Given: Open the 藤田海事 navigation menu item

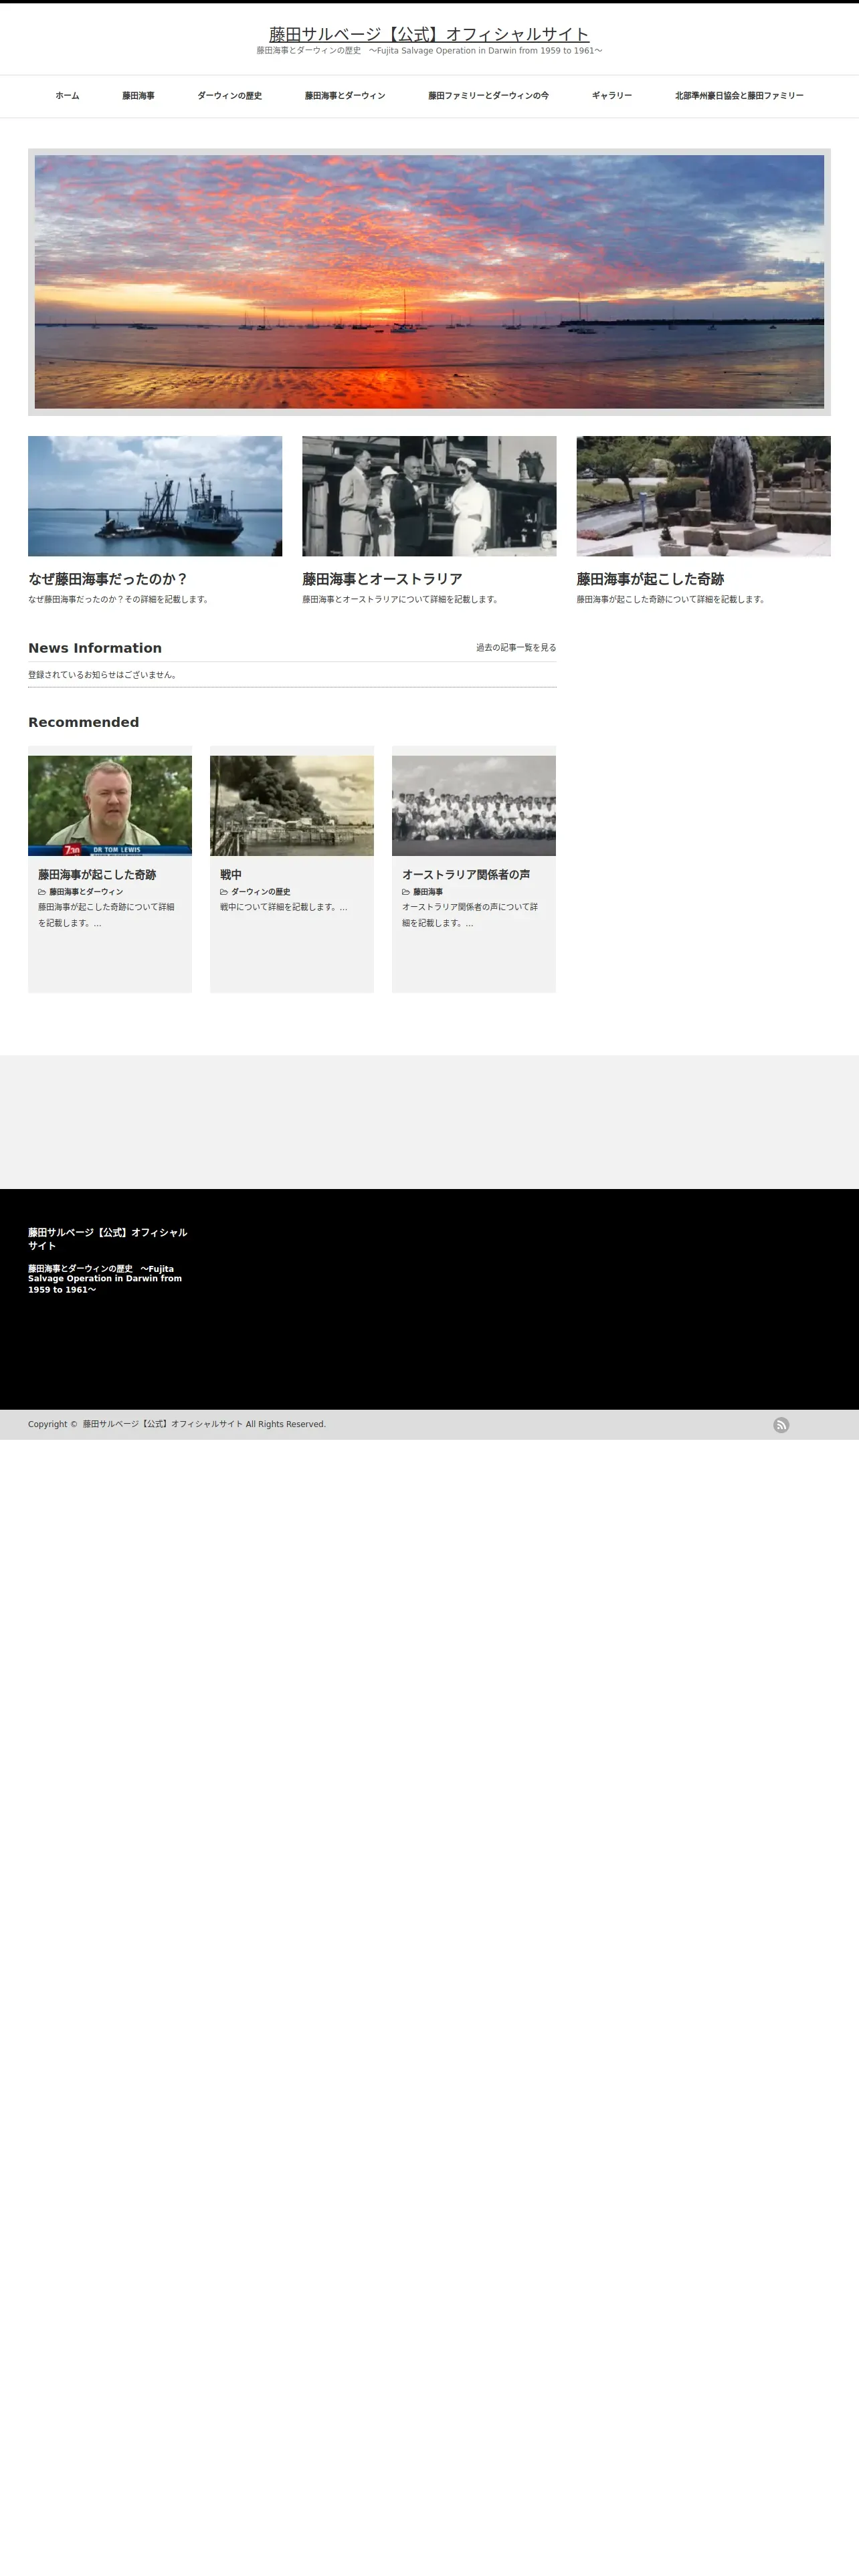Looking at the screenshot, I should click(138, 96).
